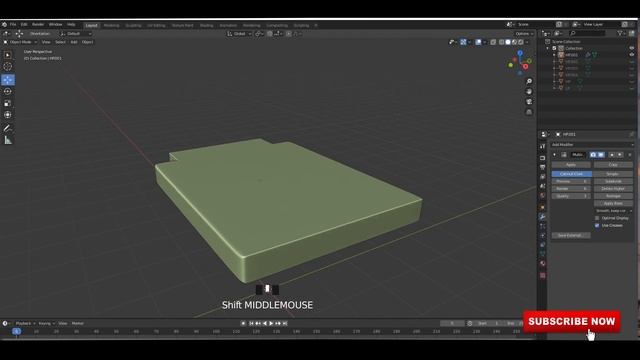Click the viewport zoom magnifier icon
Image resolution: width=640 pixels, height=360 pixels.
point(529,82)
